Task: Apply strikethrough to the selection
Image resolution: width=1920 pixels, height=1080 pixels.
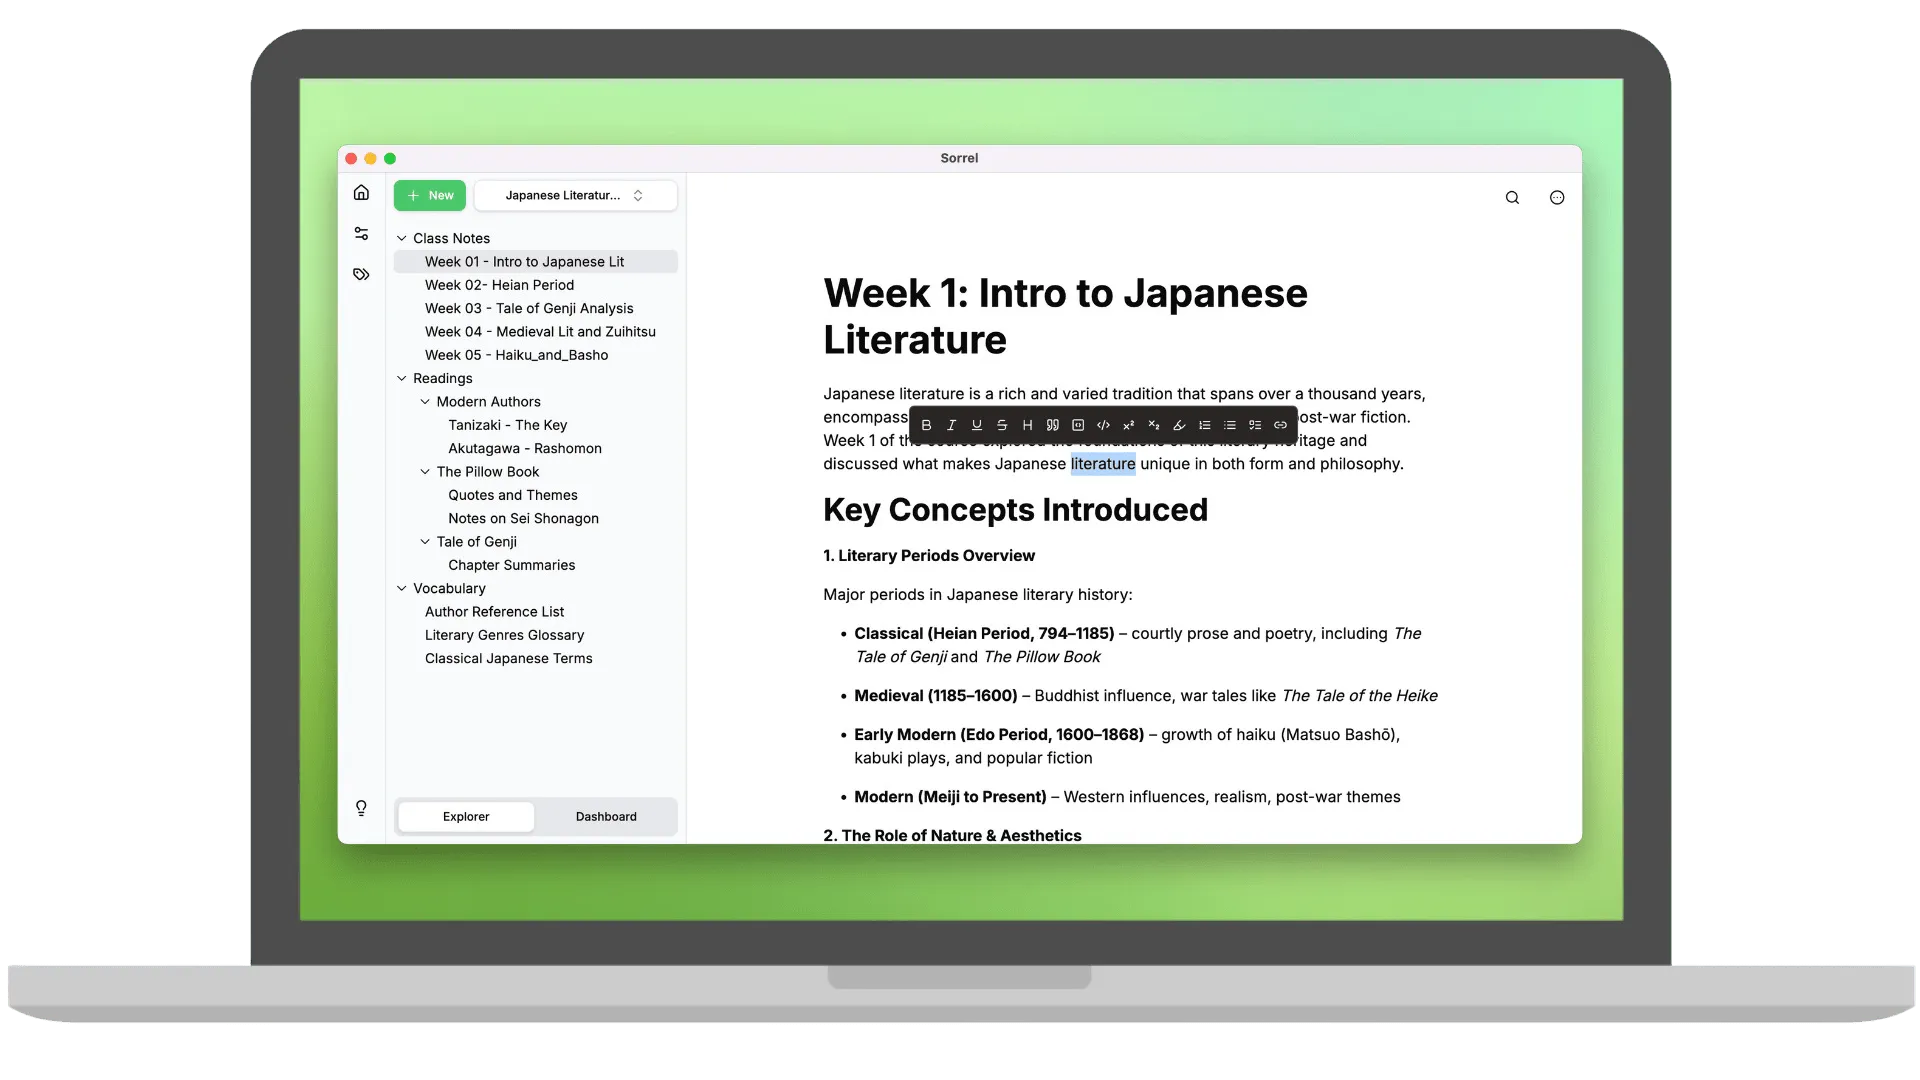Action: [1002, 425]
